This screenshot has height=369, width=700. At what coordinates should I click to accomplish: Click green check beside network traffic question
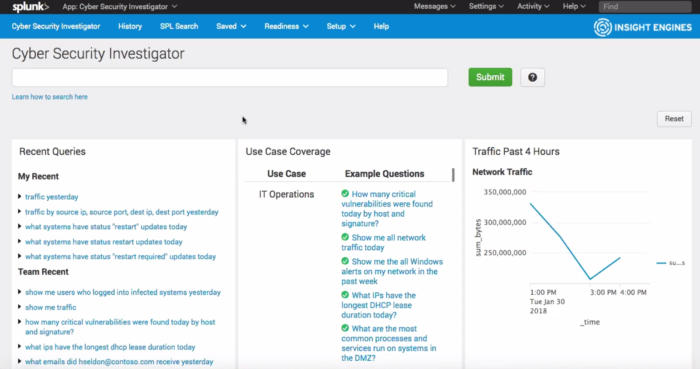345,237
